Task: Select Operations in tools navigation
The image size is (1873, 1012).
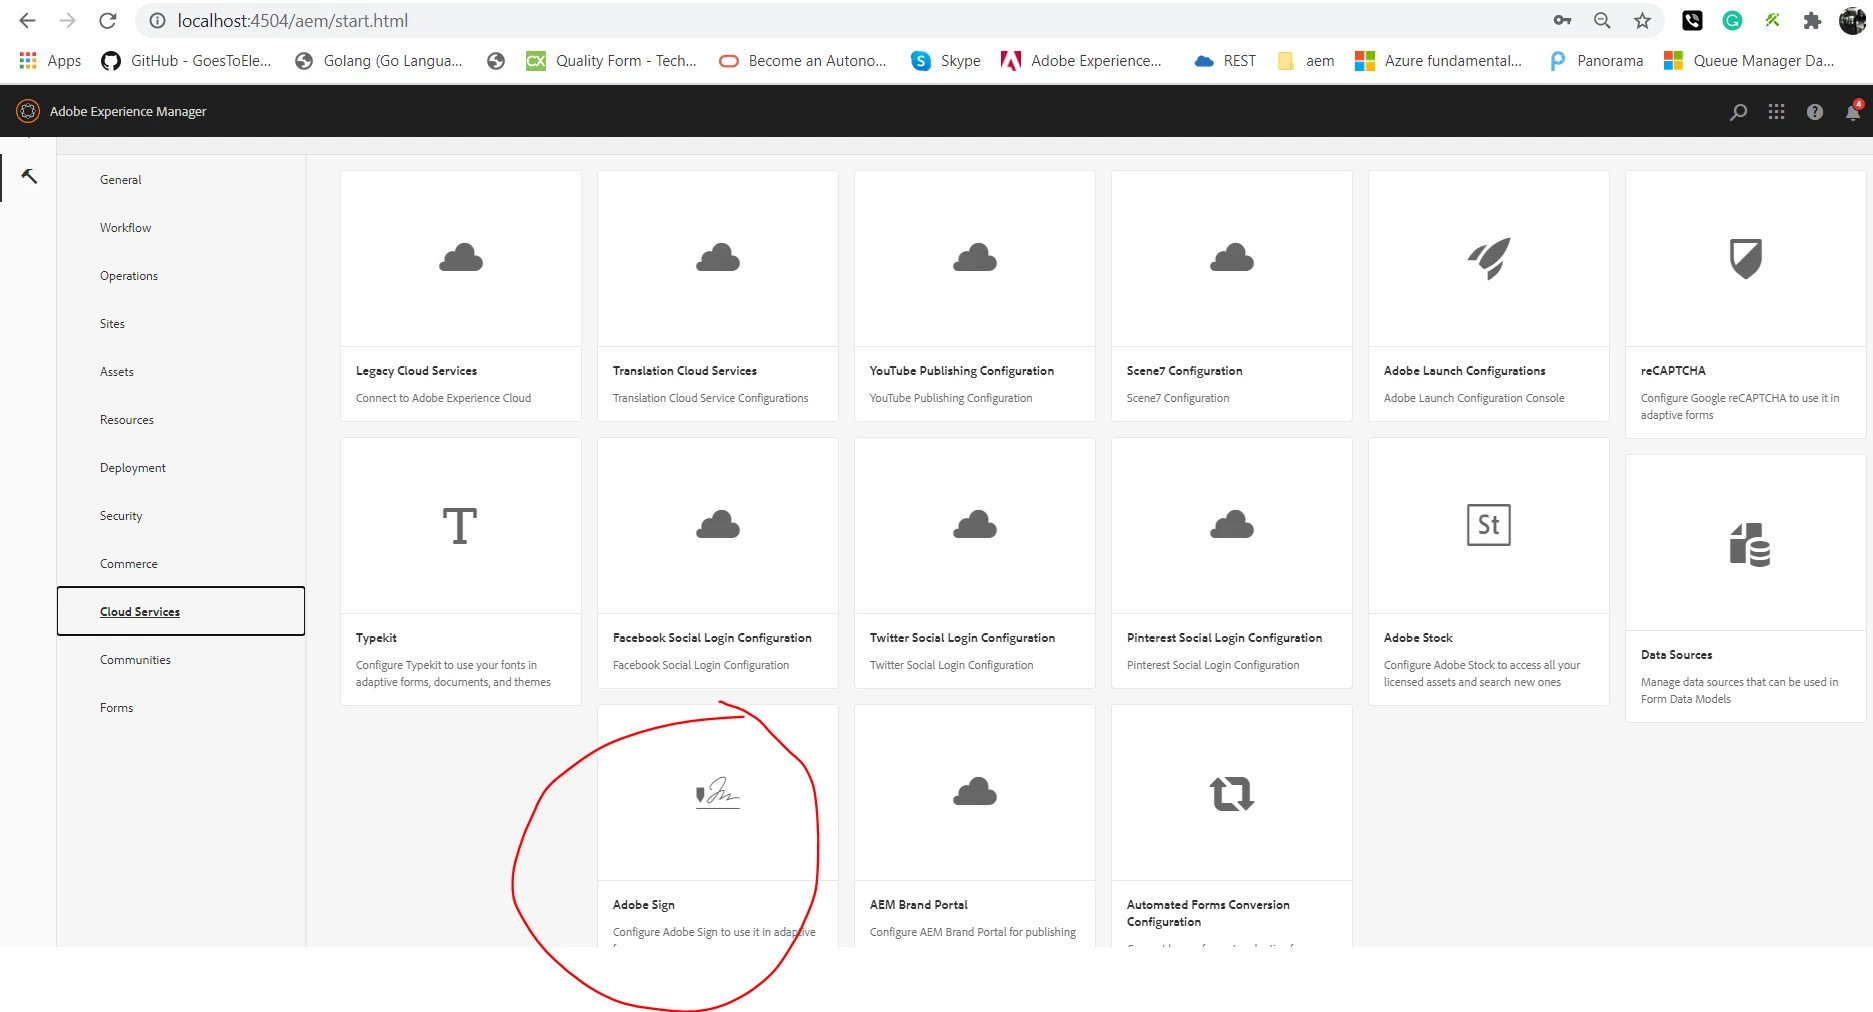Action: click(x=129, y=276)
